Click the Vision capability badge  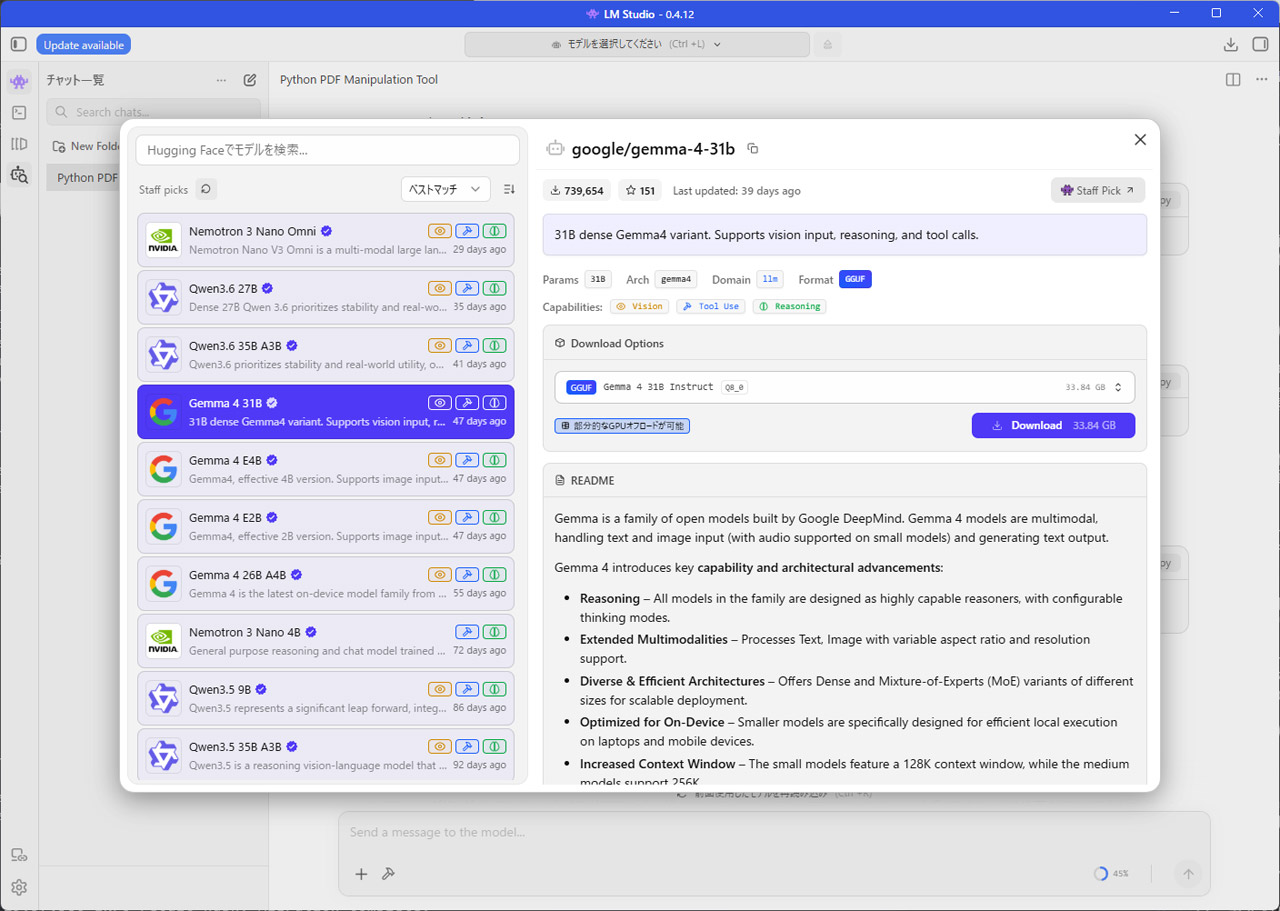639,306
